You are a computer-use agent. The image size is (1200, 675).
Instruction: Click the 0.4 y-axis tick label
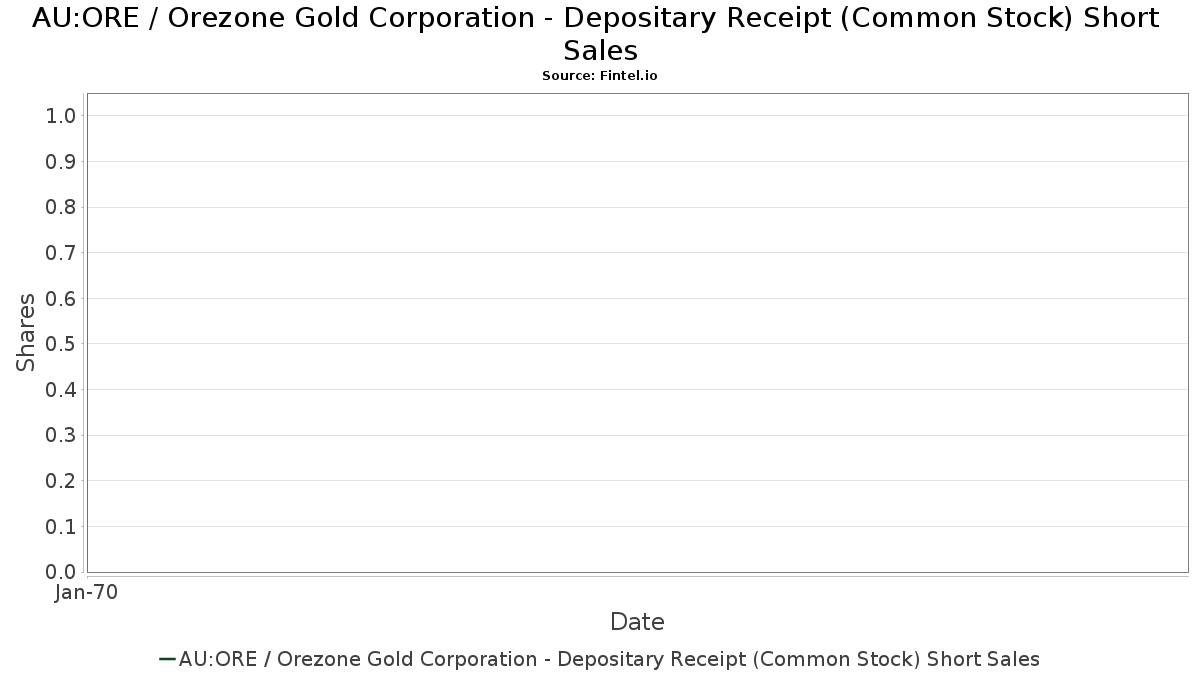click(61, 390)
